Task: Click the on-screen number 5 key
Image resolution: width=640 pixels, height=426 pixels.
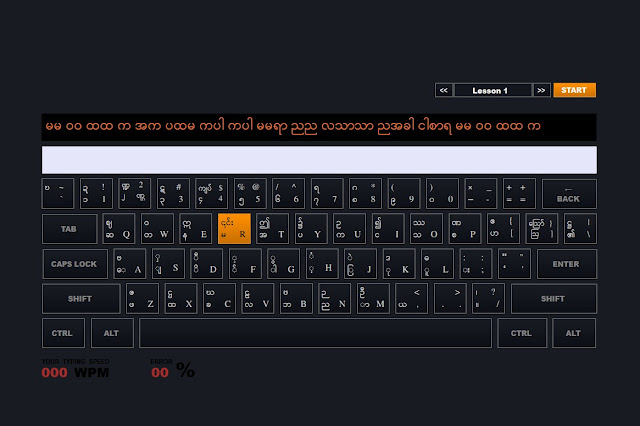Action: (250, 193)
